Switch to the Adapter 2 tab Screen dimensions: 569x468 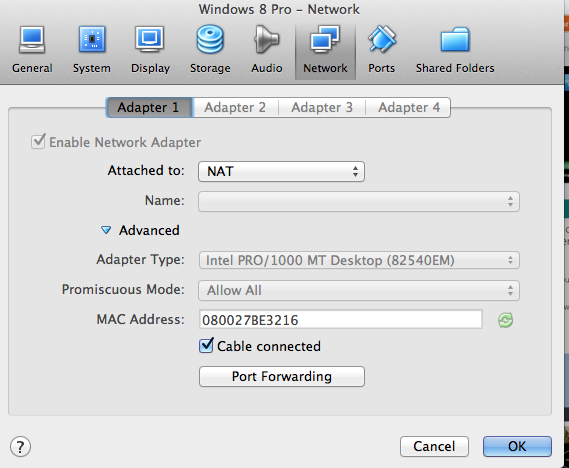click(235, 107)
